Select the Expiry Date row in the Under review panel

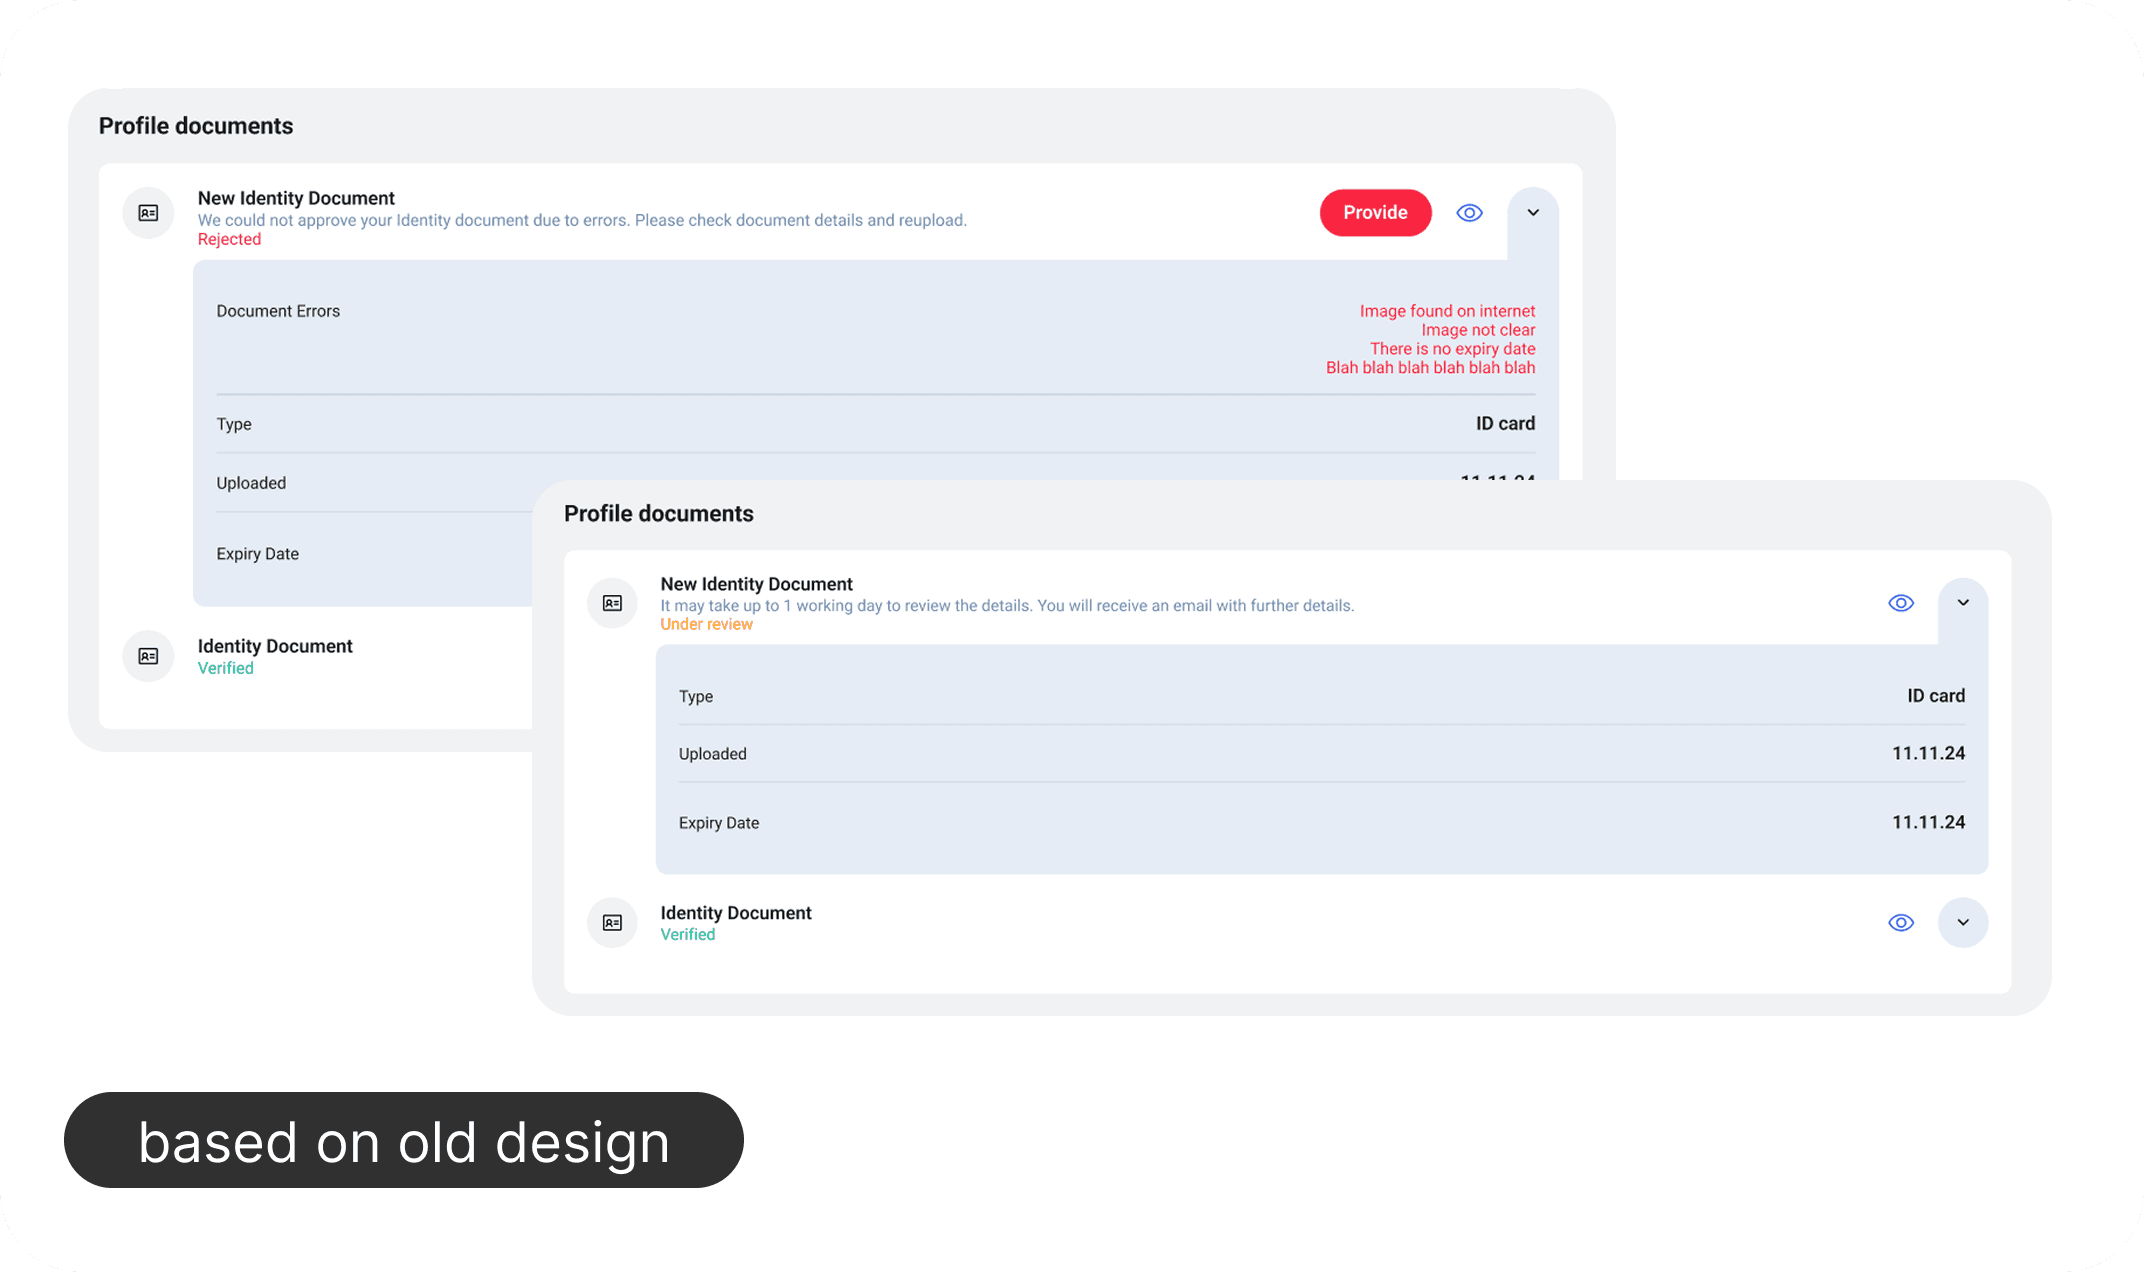[1320, 823]
